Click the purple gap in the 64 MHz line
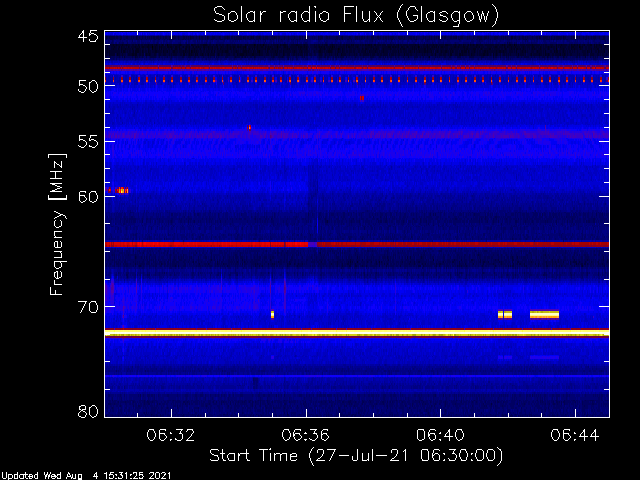This screenshot has width=640, height=480. 312,244
